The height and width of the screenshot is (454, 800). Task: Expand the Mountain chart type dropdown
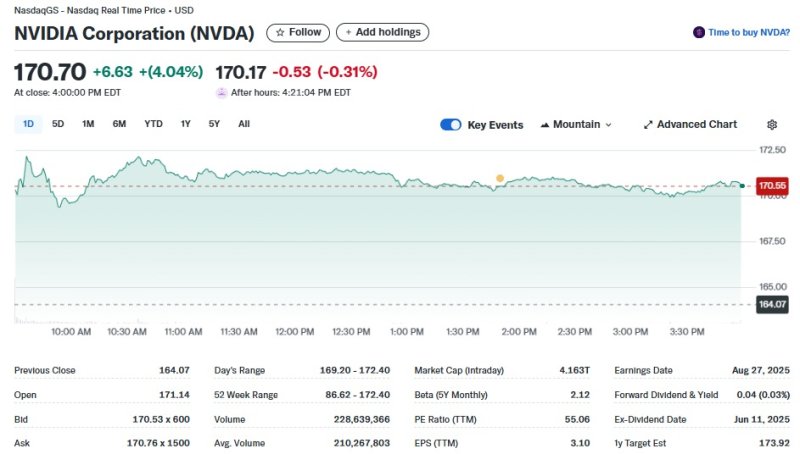608,125
